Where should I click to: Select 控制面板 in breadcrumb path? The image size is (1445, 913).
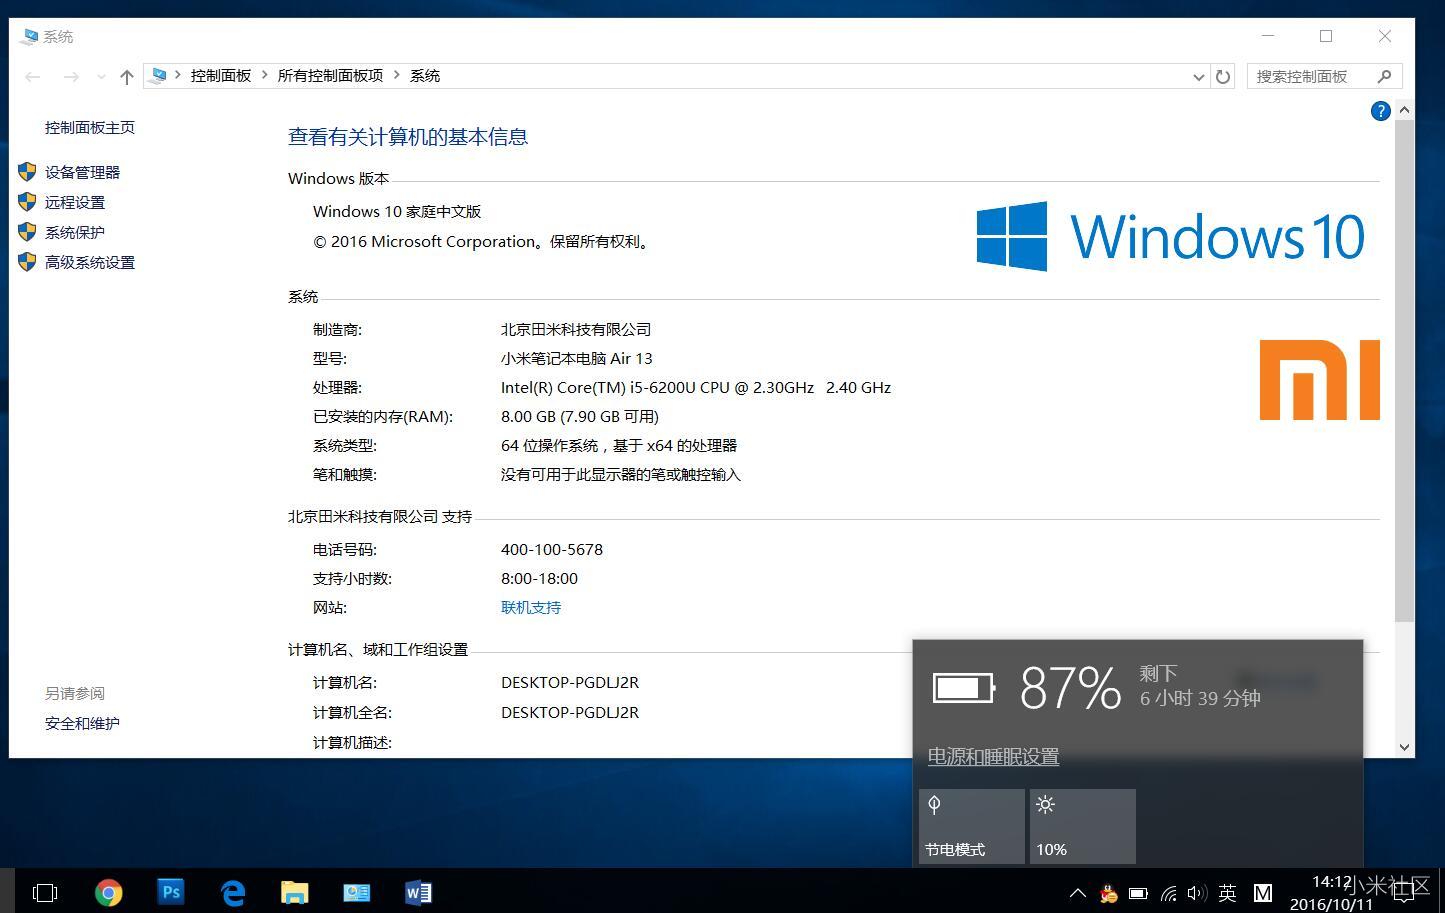pyautogui.click(x=220, y=76)
